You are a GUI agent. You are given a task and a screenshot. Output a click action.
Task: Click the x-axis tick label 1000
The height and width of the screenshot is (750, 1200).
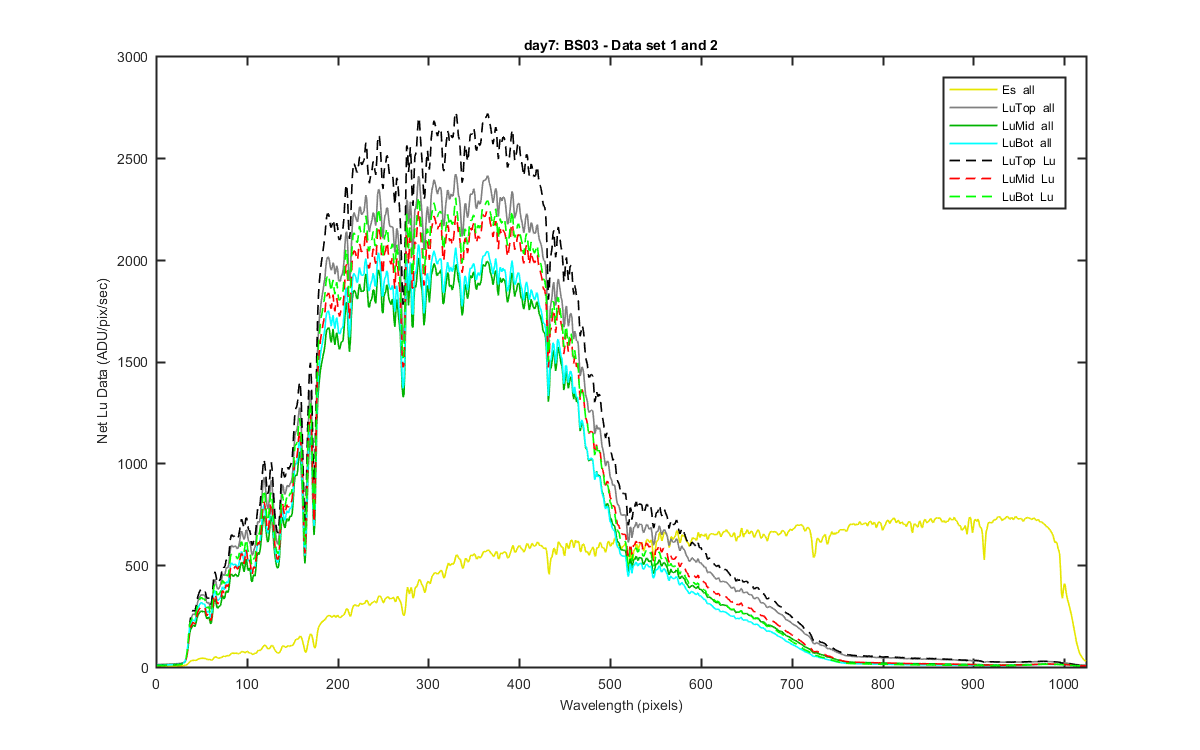tap(1065, 684)
